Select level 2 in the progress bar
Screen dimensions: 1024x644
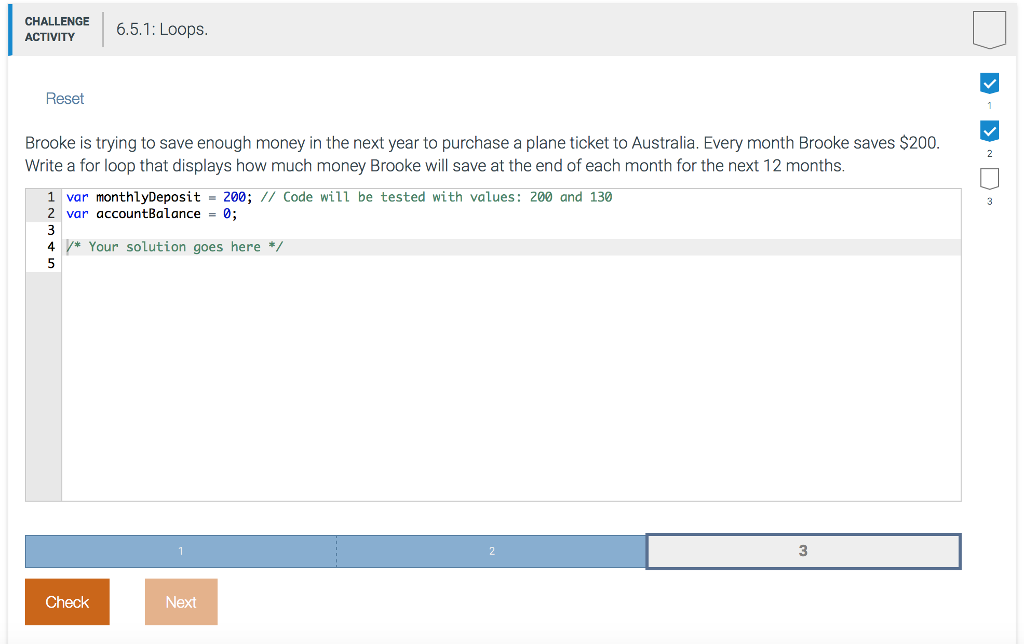[x=491, y=551]
